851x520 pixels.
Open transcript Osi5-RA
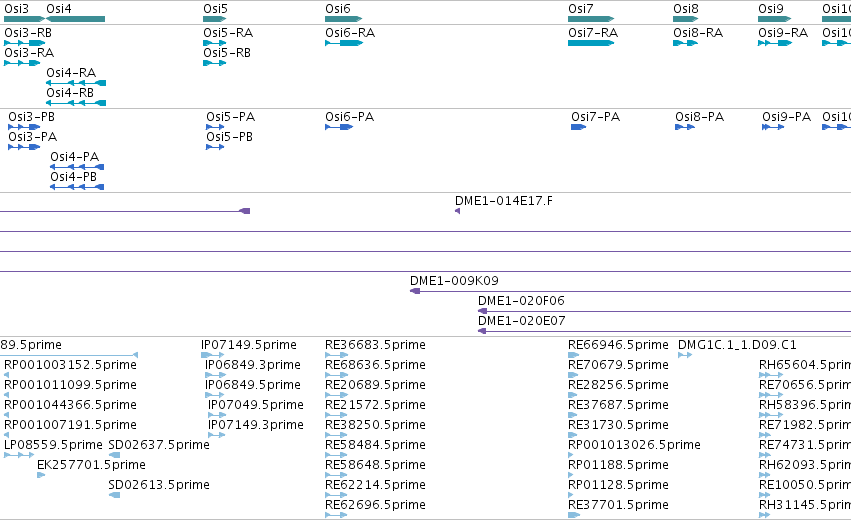214,43
